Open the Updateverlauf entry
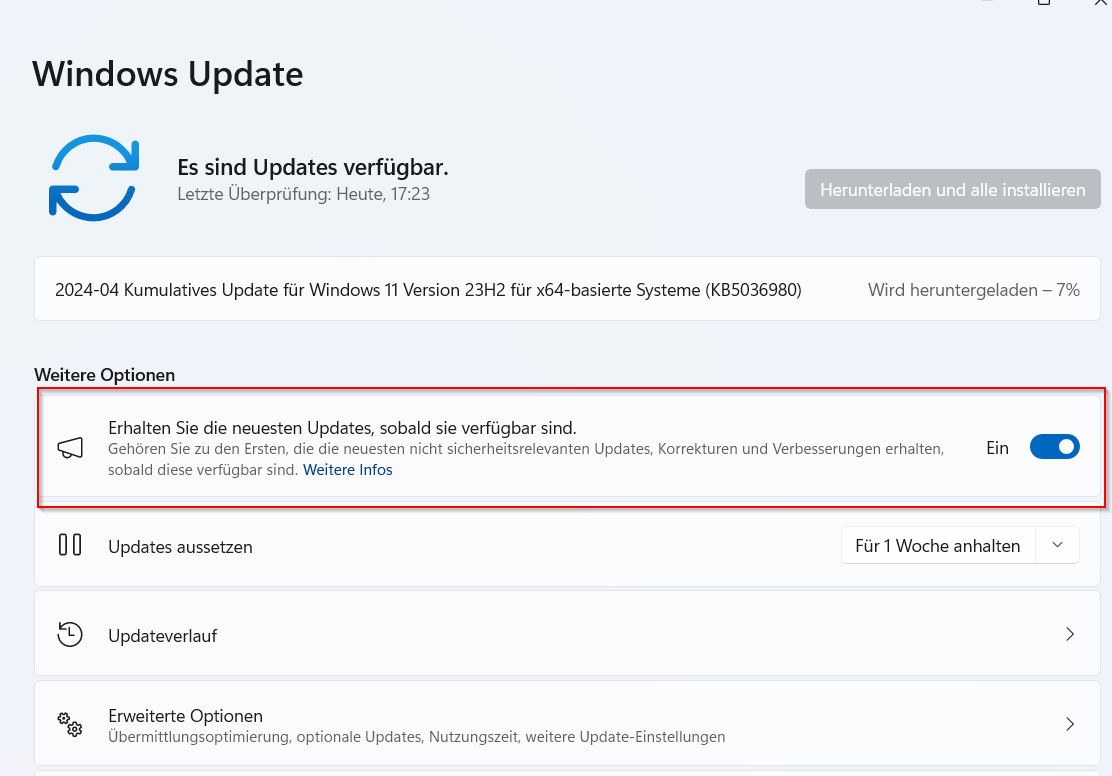 pos(162,636)
